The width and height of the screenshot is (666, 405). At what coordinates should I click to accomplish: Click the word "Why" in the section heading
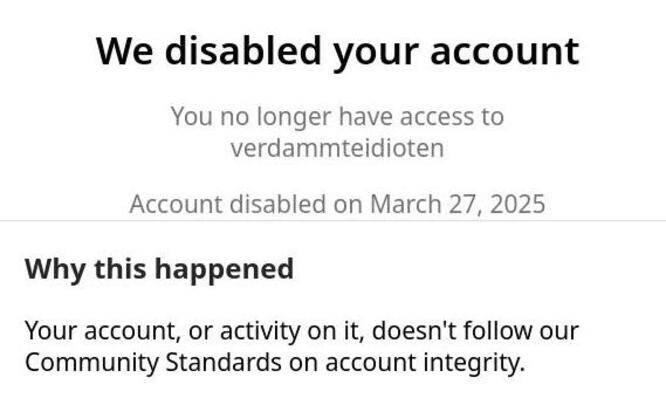[x=49, y=269]
